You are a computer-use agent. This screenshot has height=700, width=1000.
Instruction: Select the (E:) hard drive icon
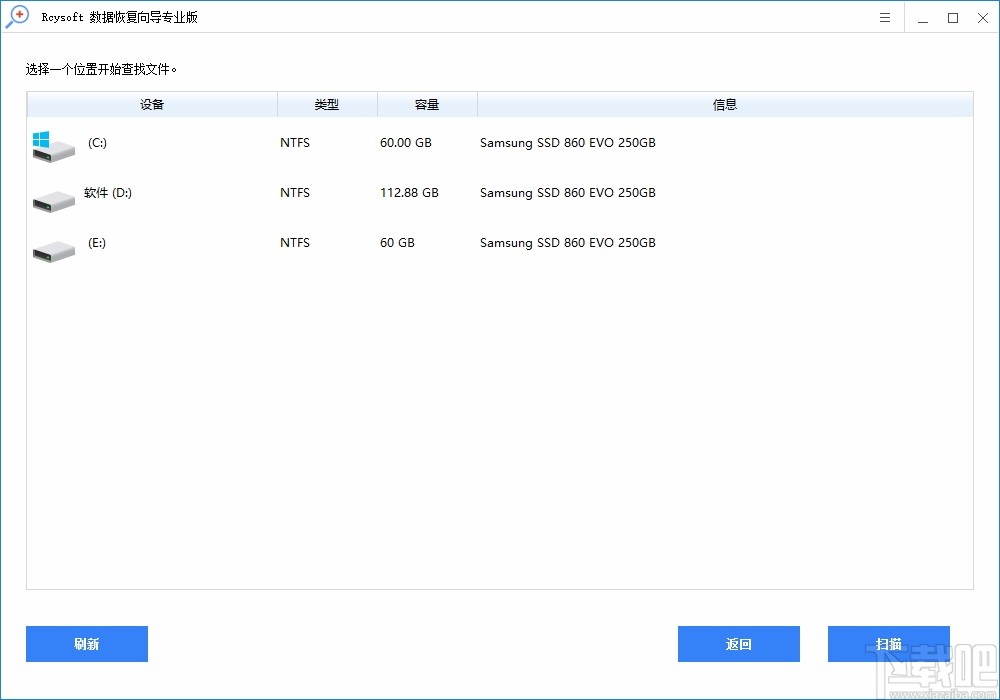tap(52, 248)
